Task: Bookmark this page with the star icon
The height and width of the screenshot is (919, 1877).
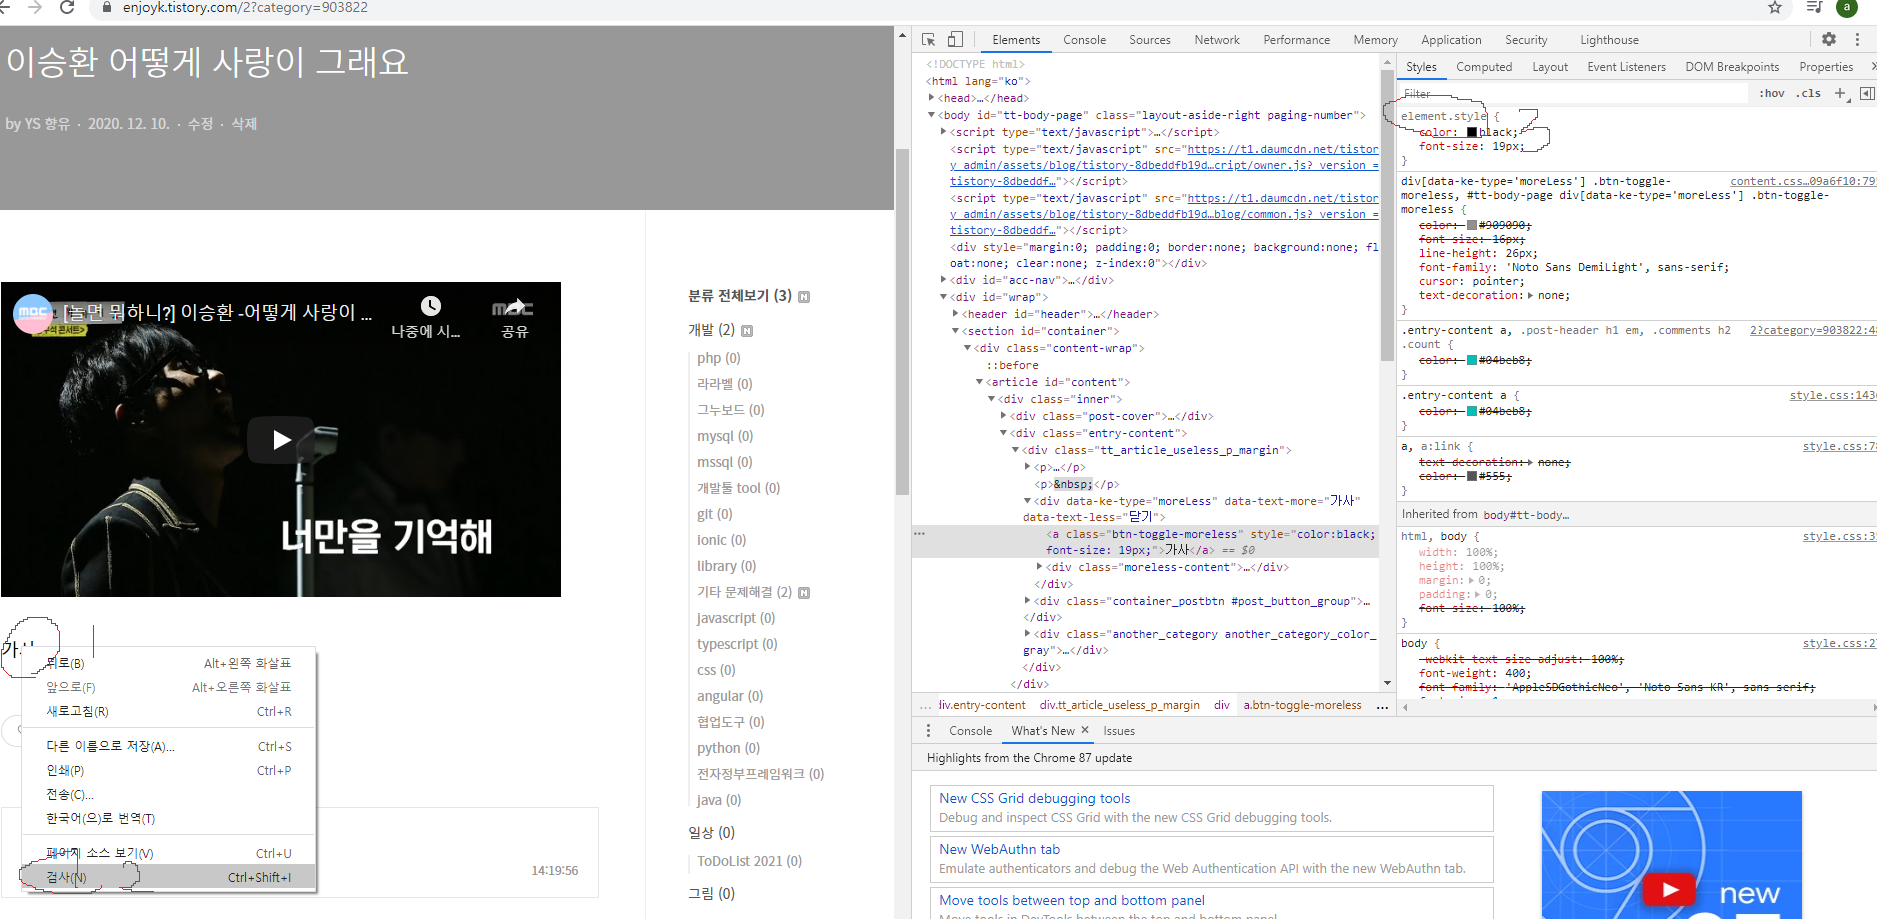Action: tap(1775, 7)
